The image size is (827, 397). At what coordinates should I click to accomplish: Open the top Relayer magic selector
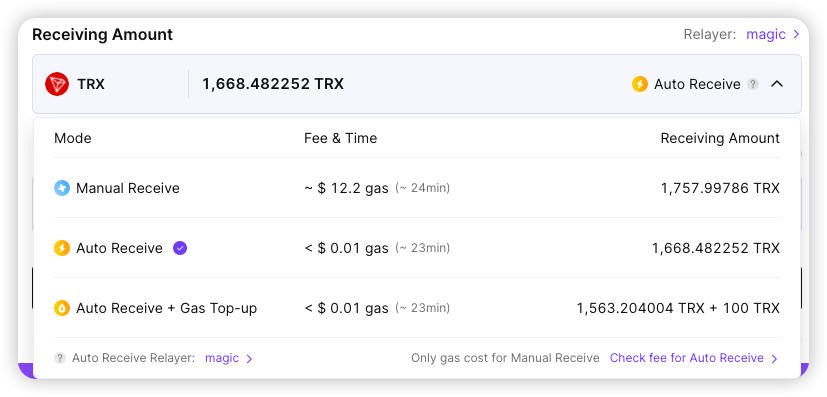773,35
